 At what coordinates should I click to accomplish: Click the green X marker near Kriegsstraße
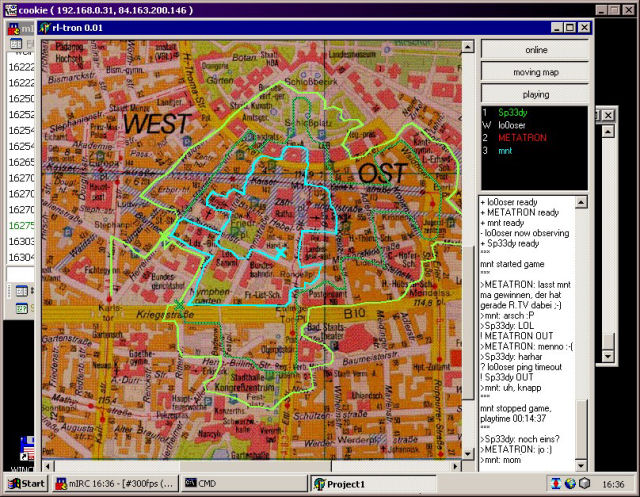click(x=179, y=304)
